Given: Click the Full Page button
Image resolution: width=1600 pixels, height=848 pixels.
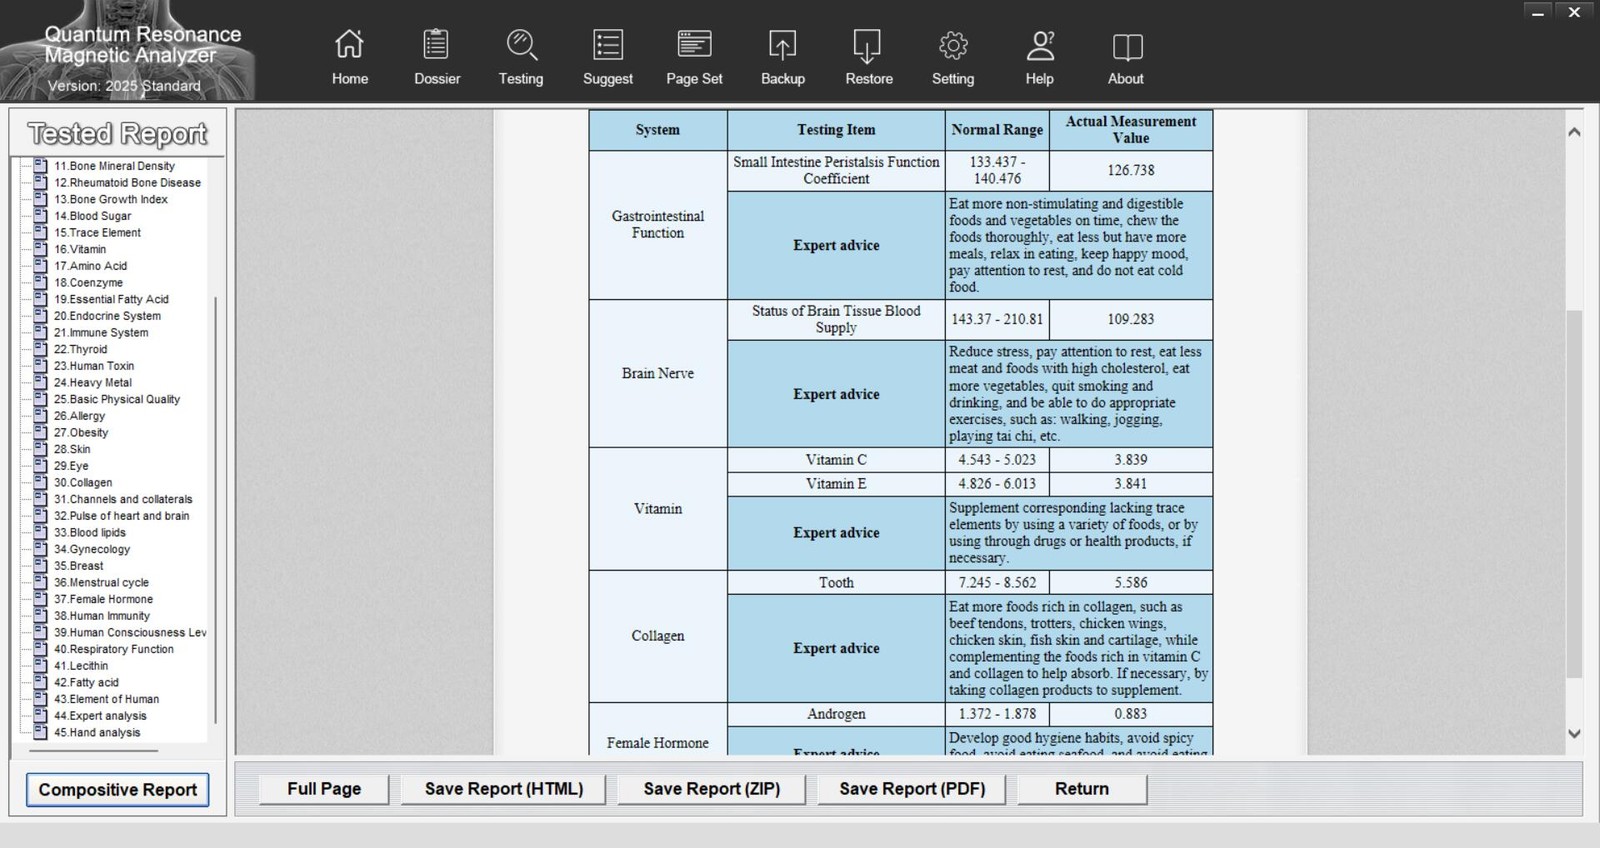Looking at the screenshot, I should tap(324, 789).
